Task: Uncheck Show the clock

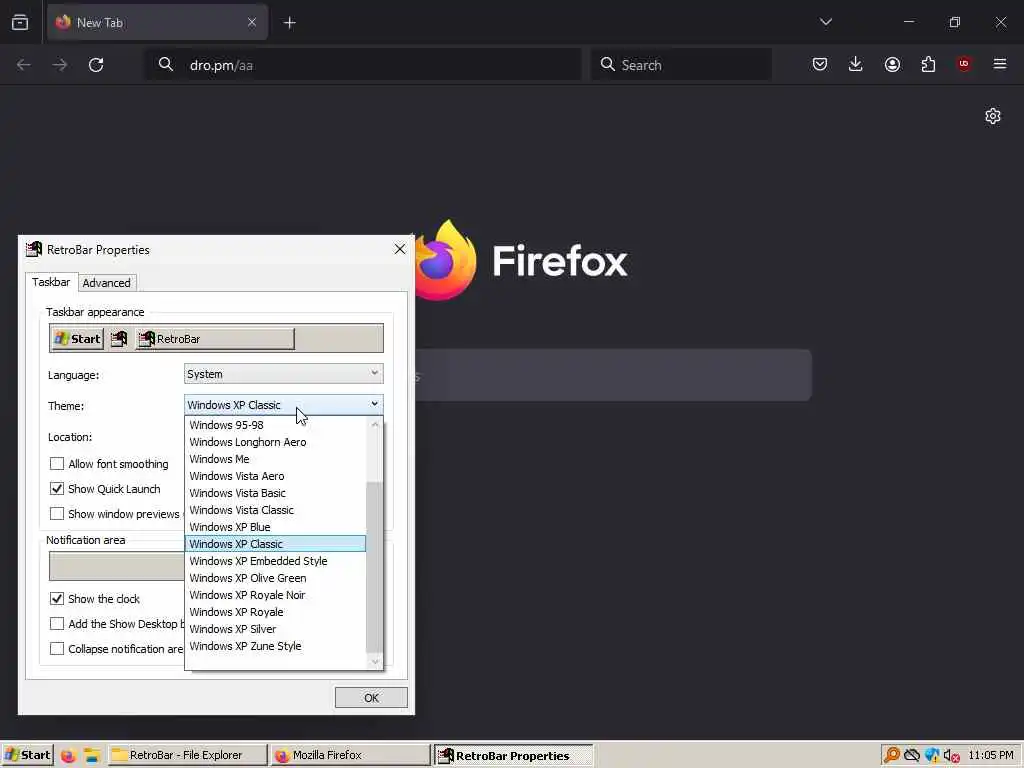Action: tap(57, 599)
